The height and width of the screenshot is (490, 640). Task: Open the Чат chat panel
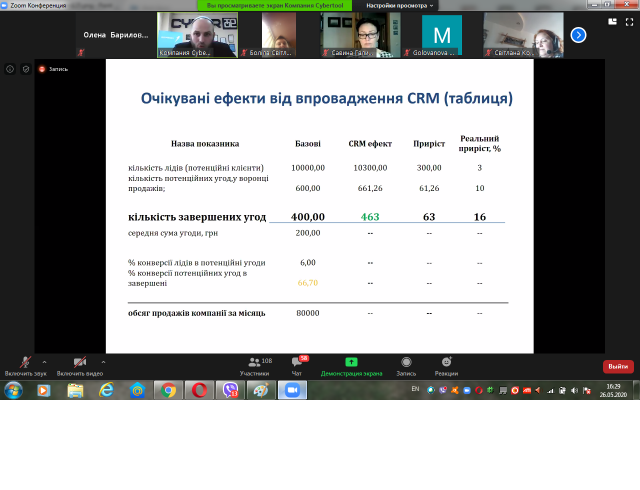pyautogui.click(x=297, y=366)
